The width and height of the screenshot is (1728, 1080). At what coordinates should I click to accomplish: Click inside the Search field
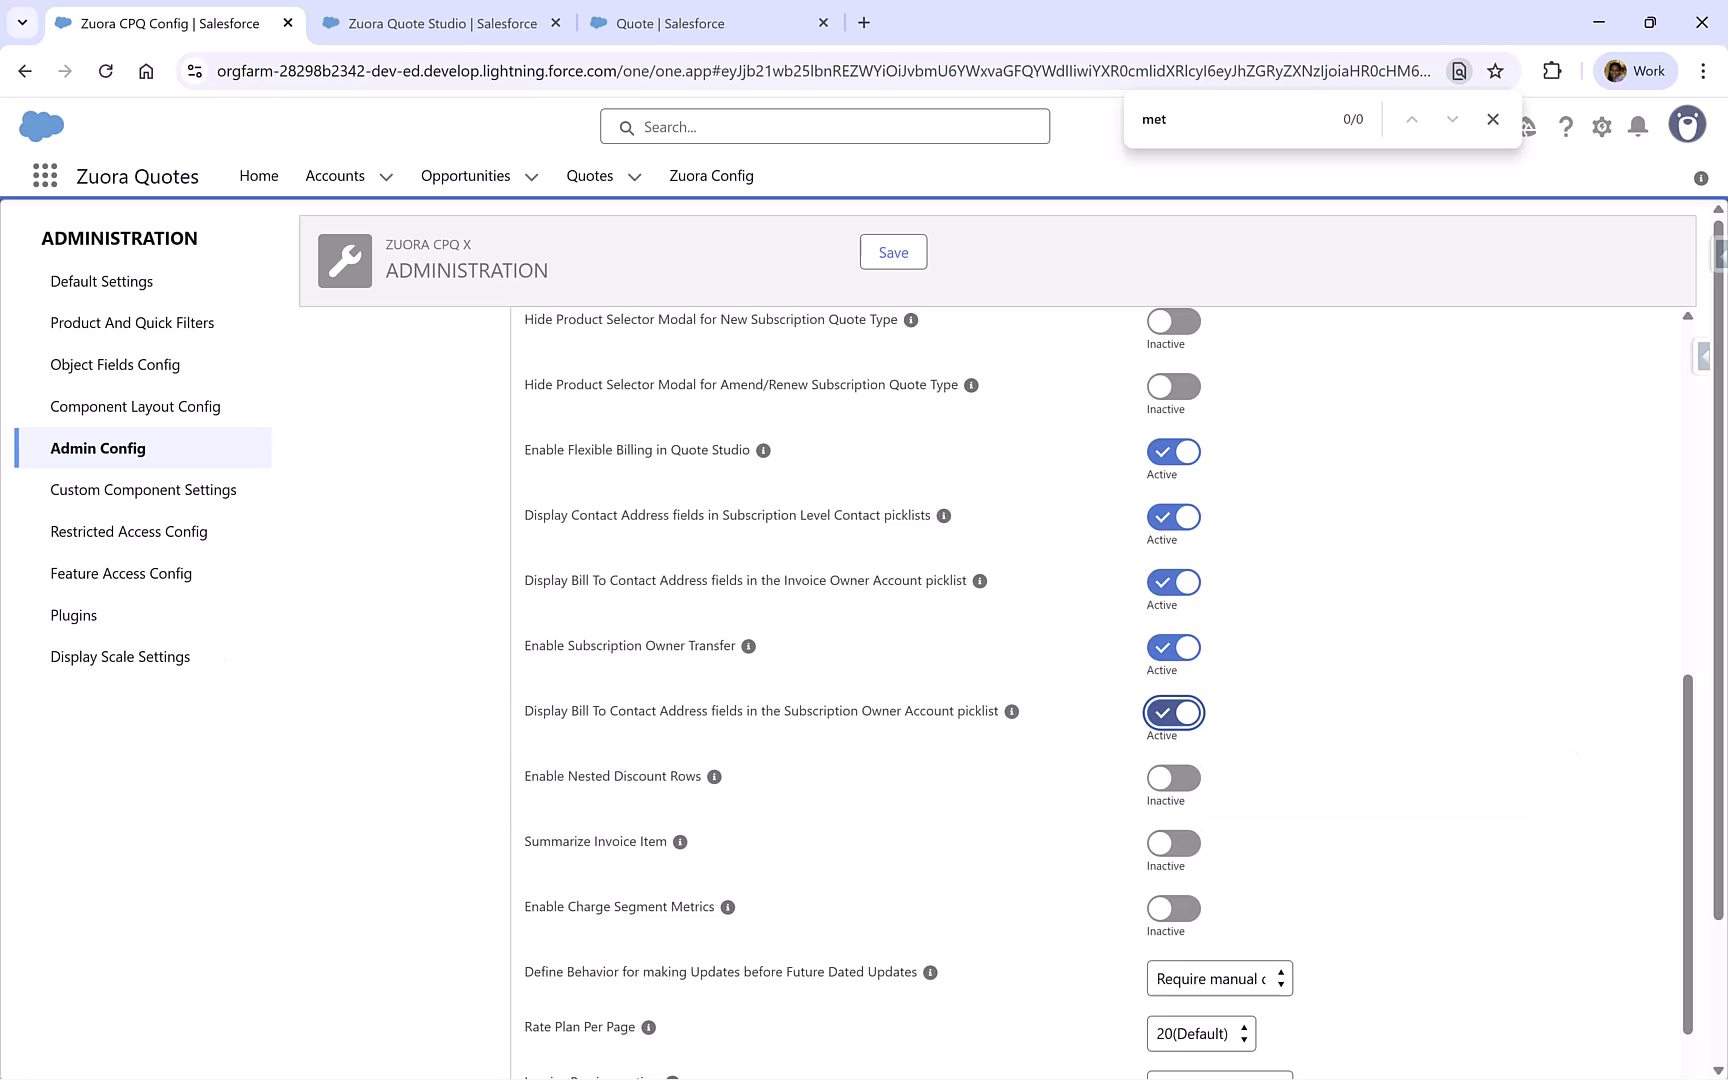pos(824,126)
